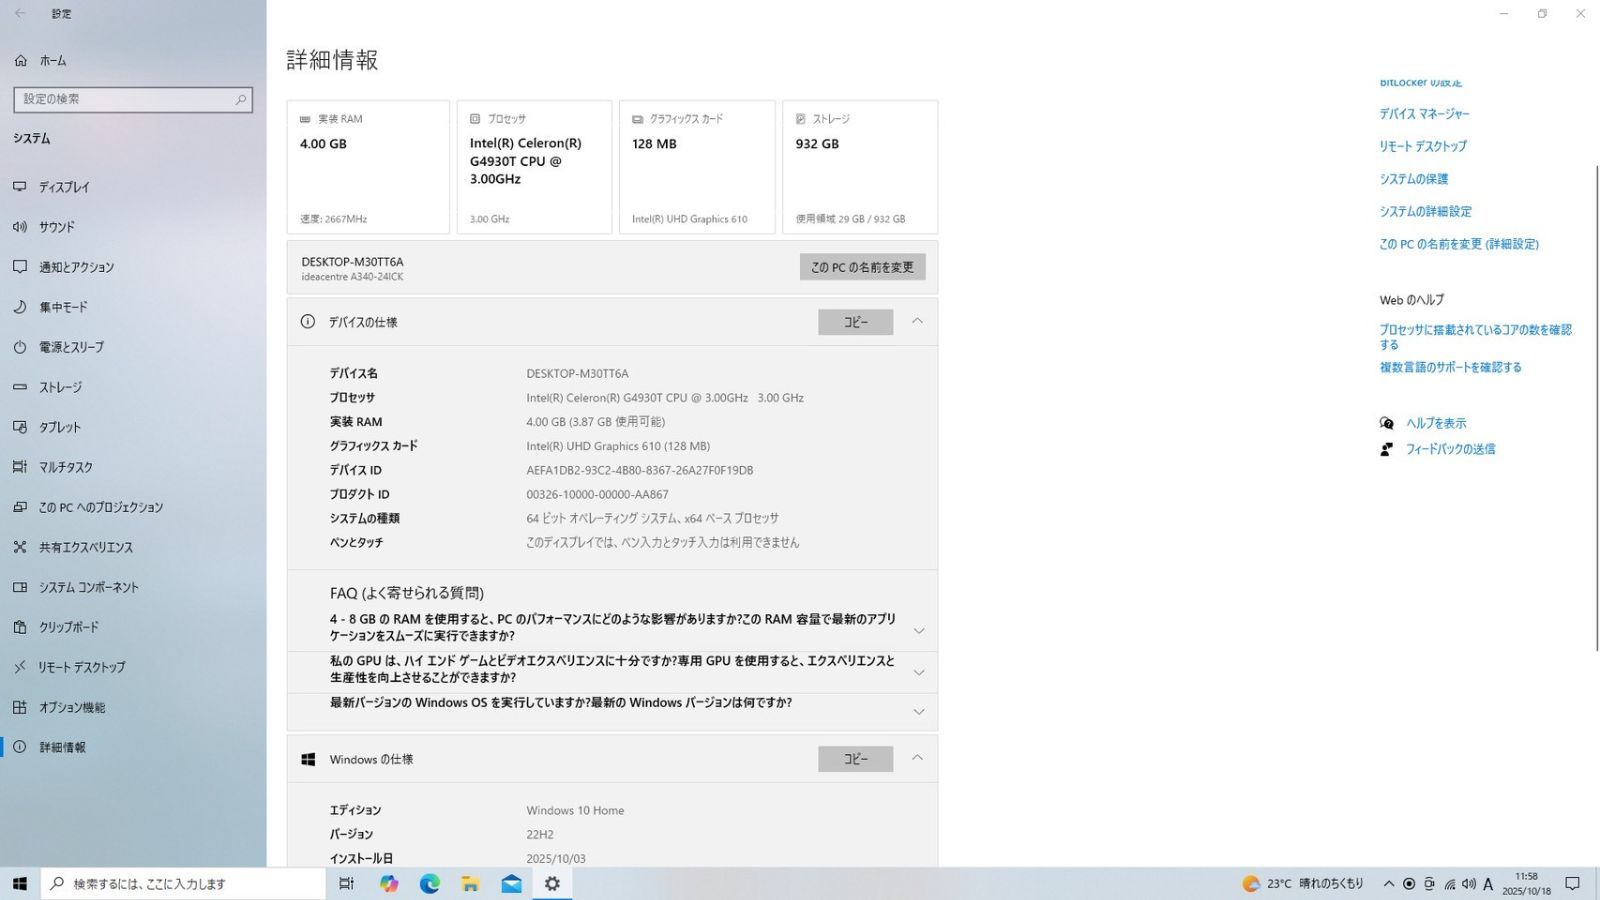Open the volume control in the tray
This screenshot has width=1600, height=900.
1470,883
